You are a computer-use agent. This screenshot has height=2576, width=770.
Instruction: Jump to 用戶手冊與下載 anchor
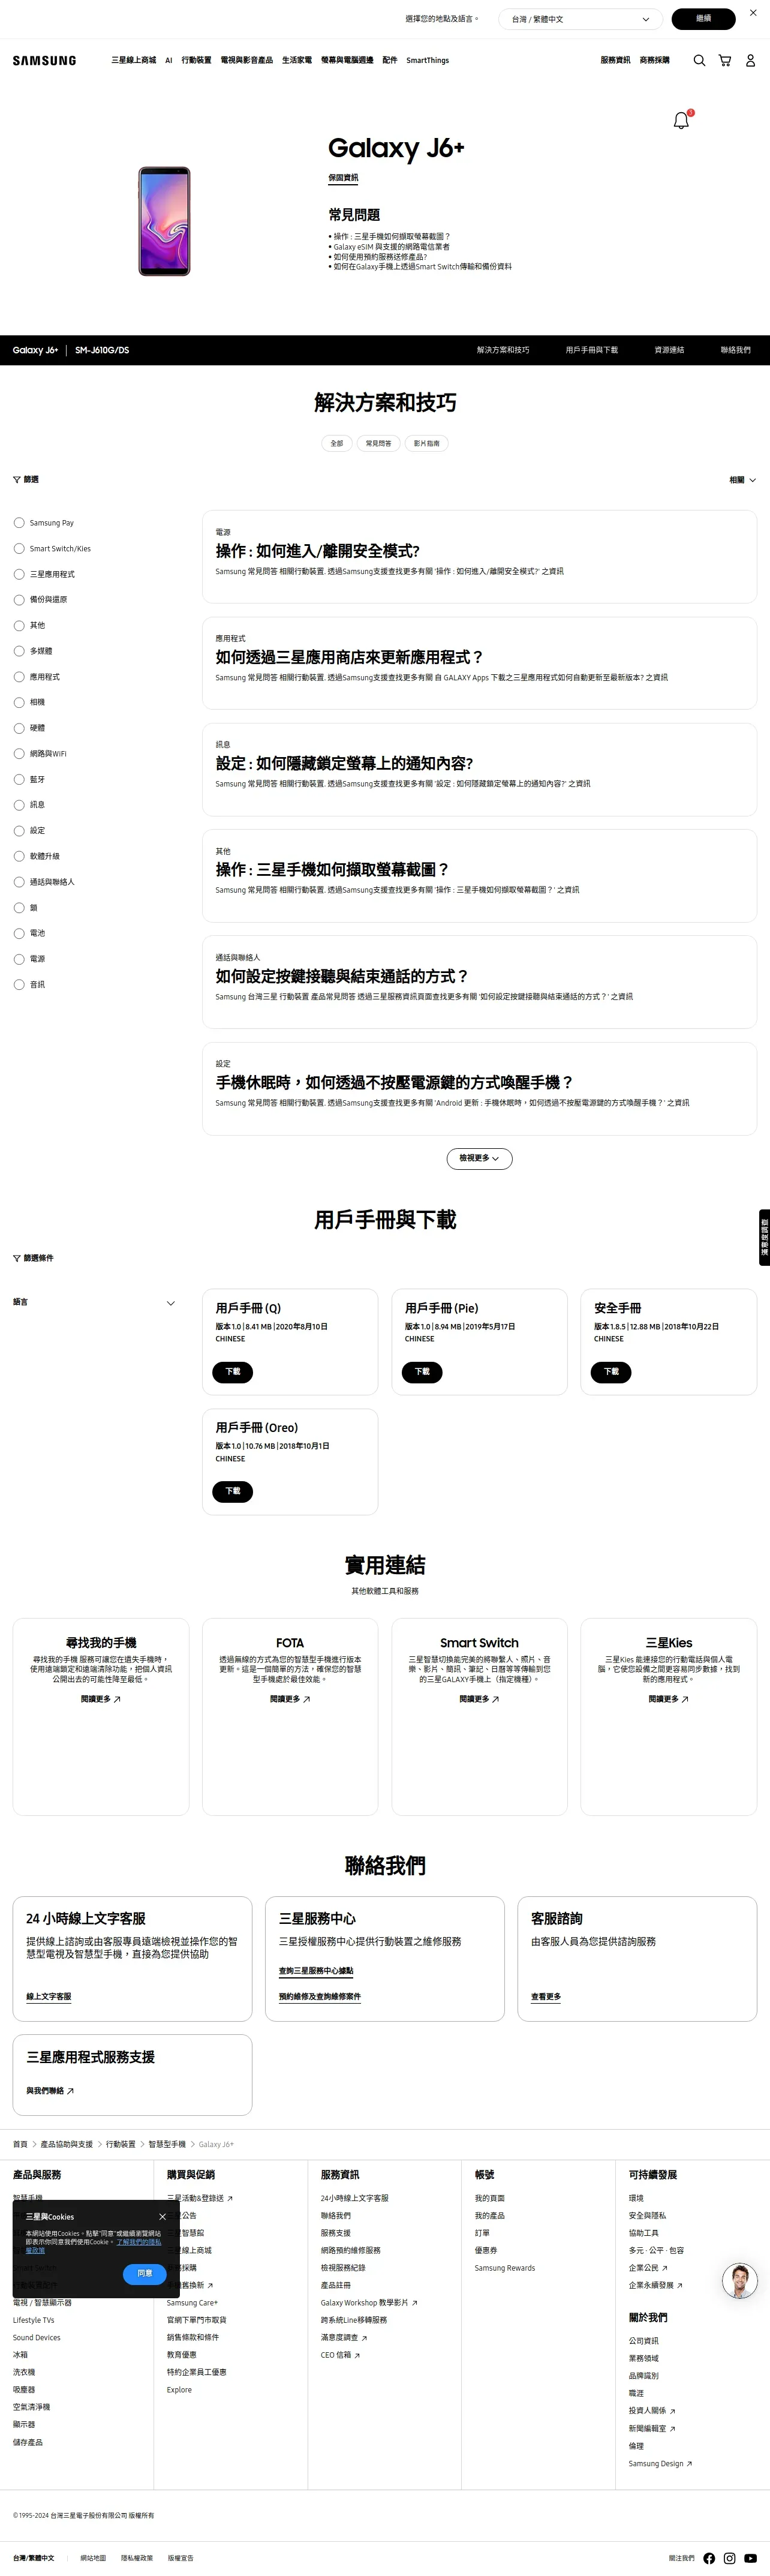[x=591, y=350]
